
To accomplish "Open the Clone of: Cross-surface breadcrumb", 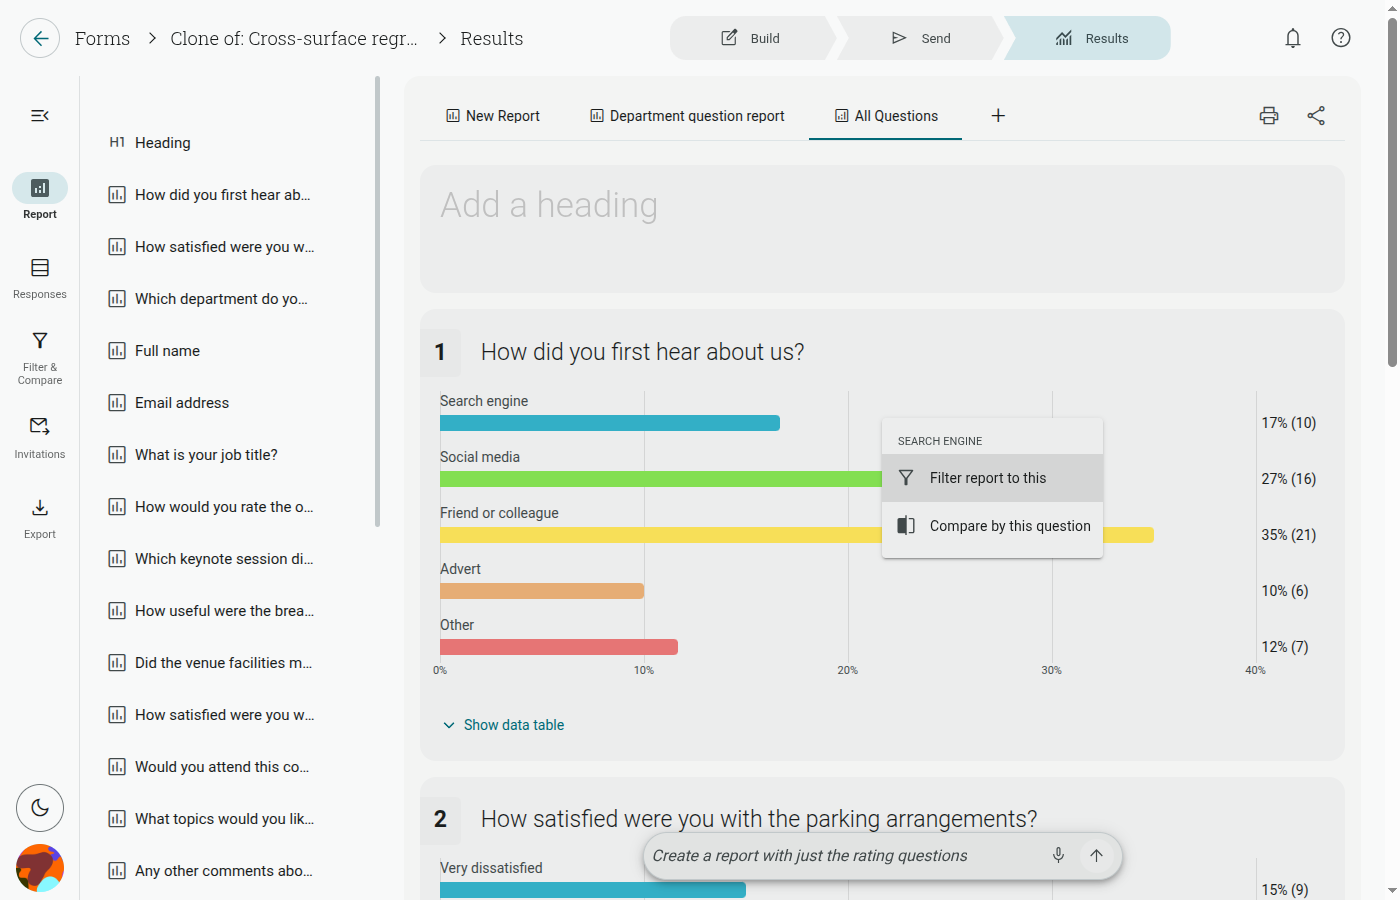I will [294, 38].
